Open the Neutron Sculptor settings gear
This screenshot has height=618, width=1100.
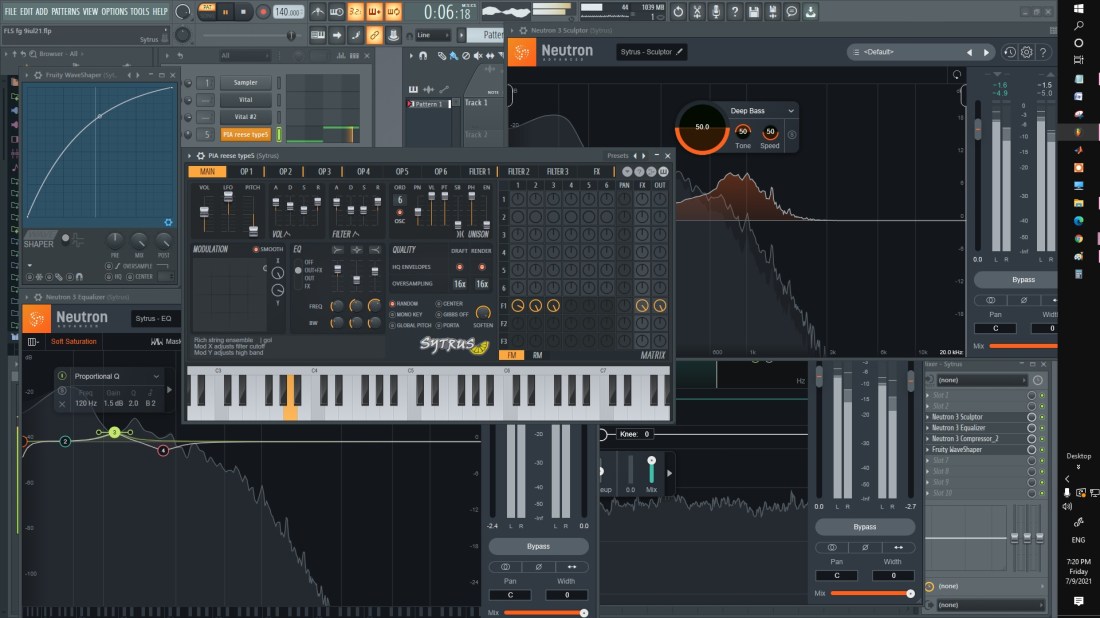tap(1026, 52)
